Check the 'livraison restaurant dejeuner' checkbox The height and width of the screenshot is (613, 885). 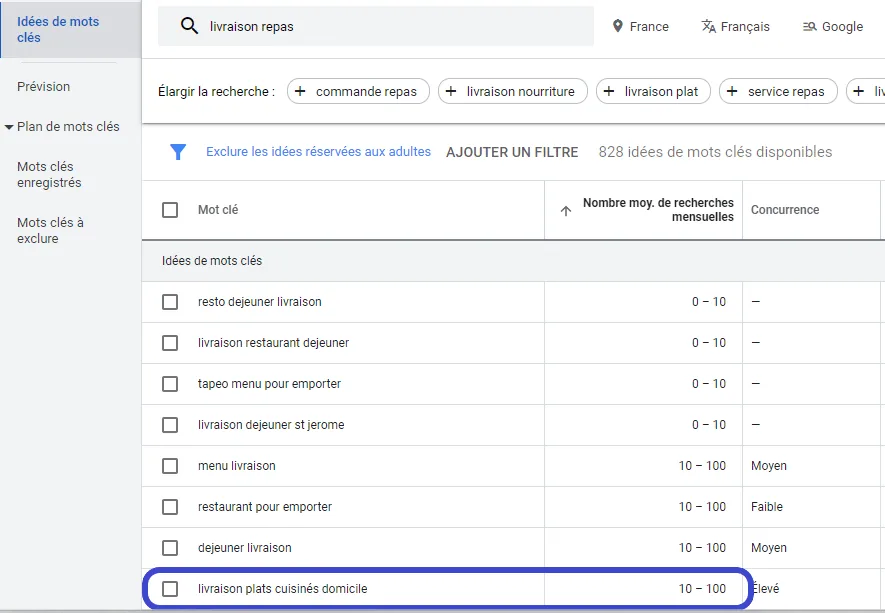pos(170,343)
